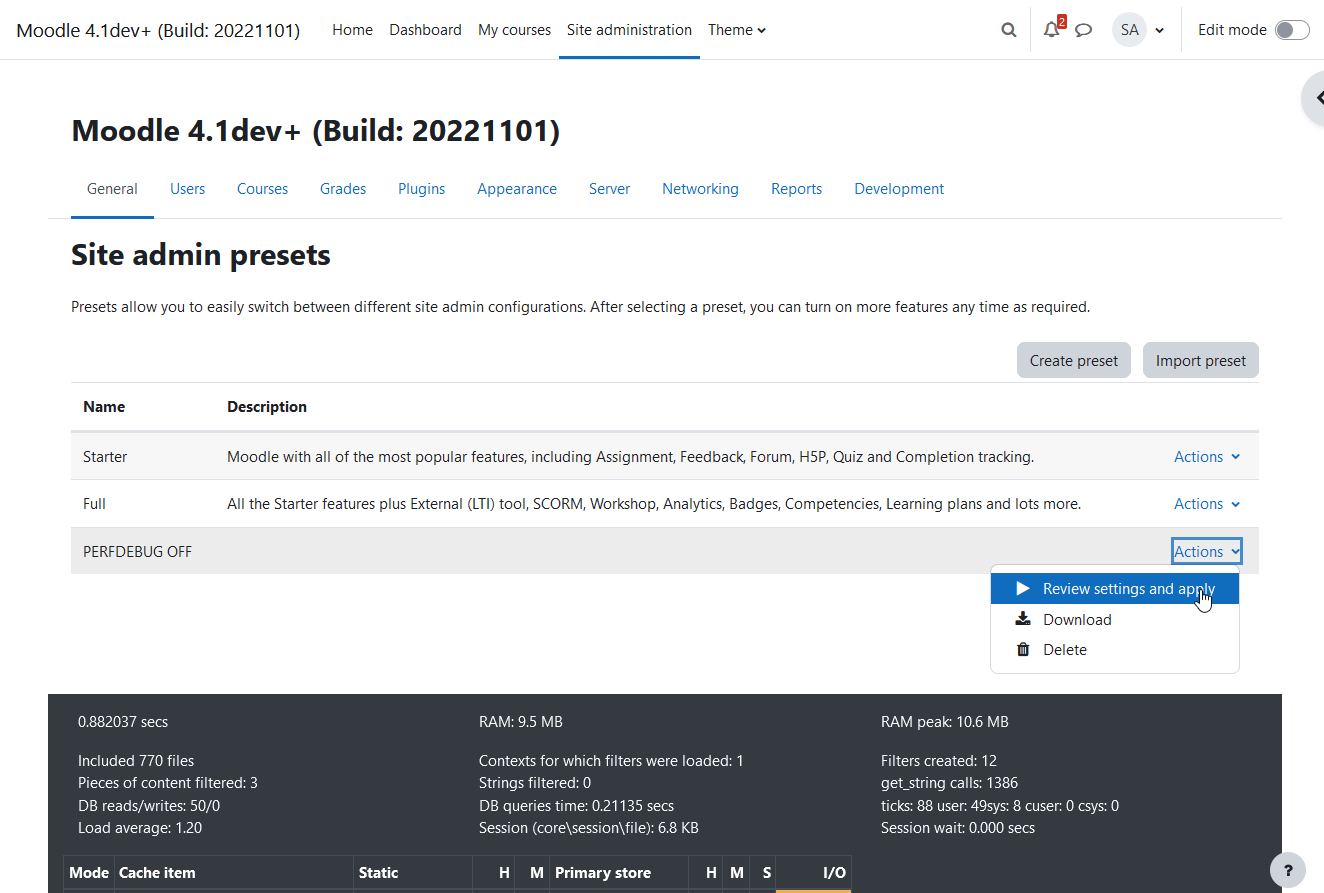The height and width of the screenshot is (893, 1324).
Task: Click the 'Load average: 1.20' text
Action: coord(140,827)
